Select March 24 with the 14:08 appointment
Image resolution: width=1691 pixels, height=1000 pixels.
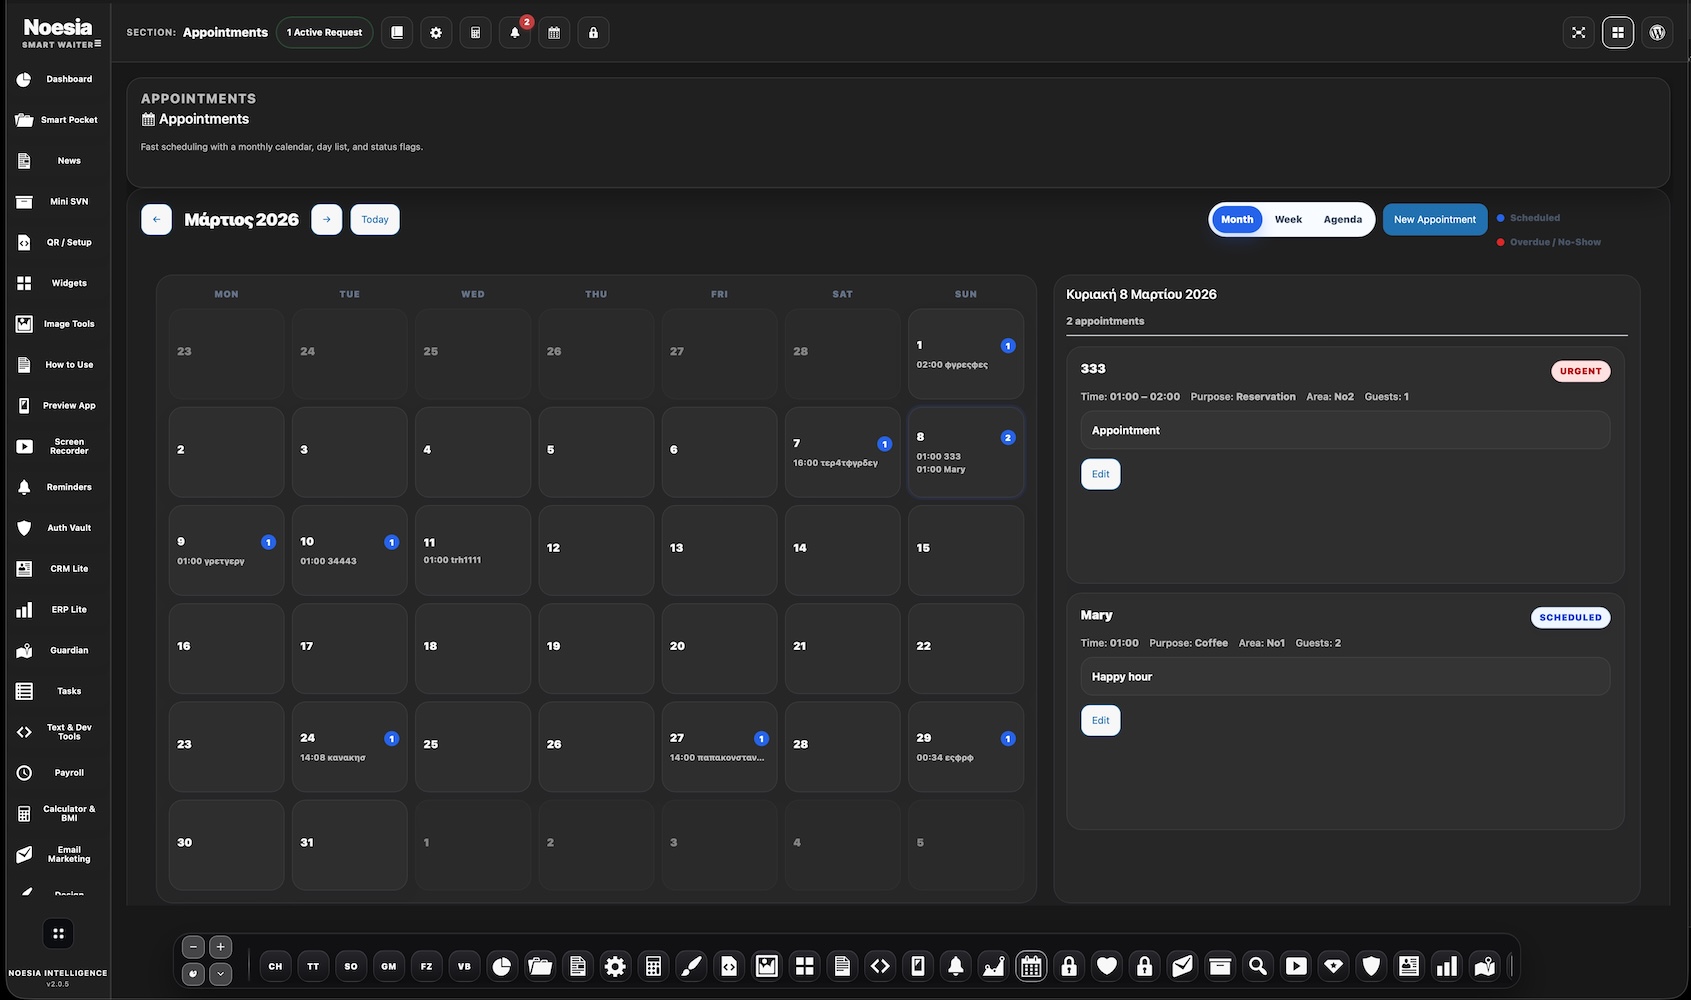pos(349,746)
